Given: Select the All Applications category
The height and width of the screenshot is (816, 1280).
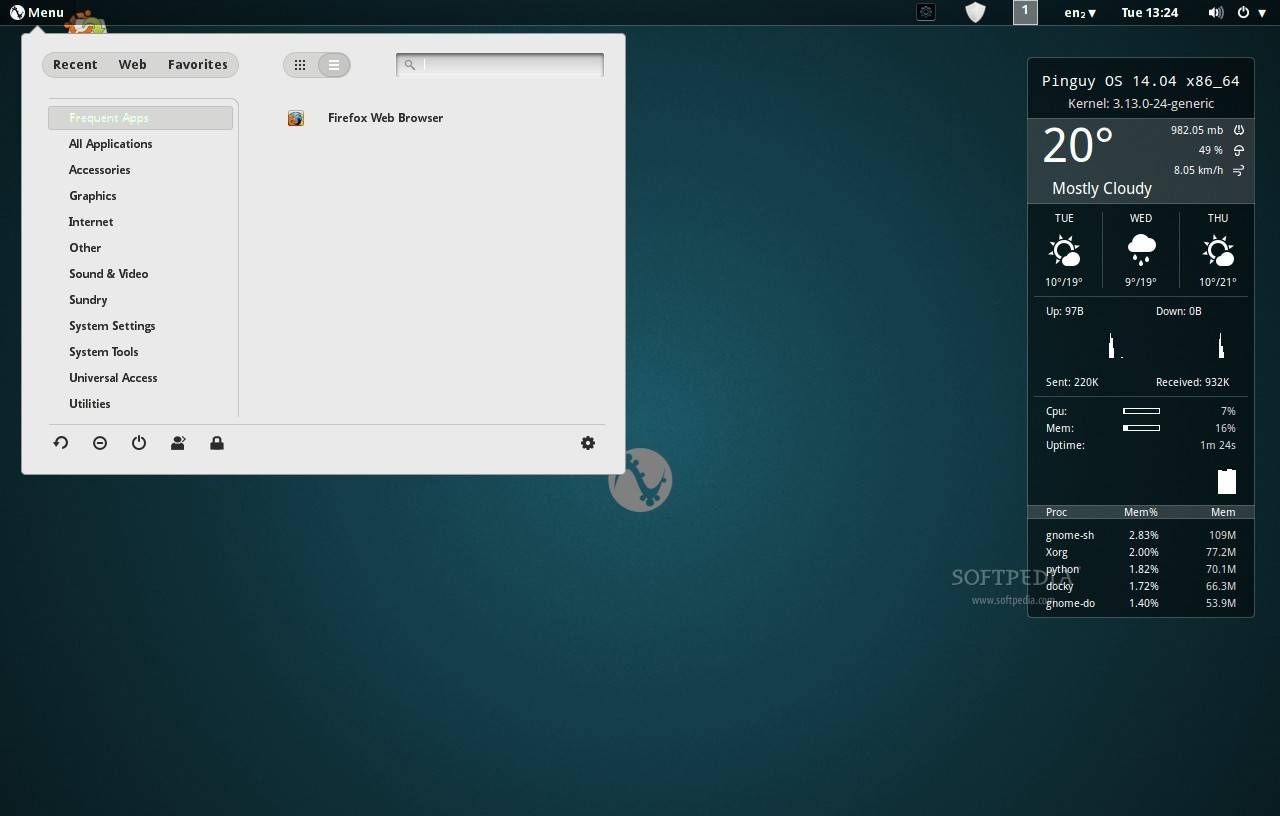Looking at the screenshot, I should coord(110,144).
